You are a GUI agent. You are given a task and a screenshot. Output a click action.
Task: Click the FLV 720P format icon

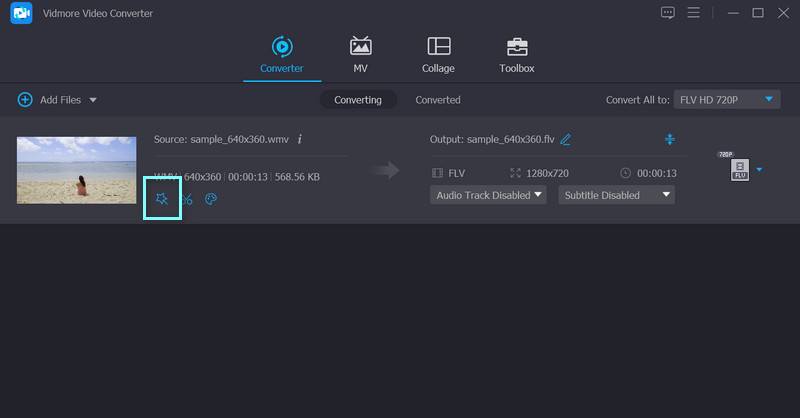coord(739,170)
